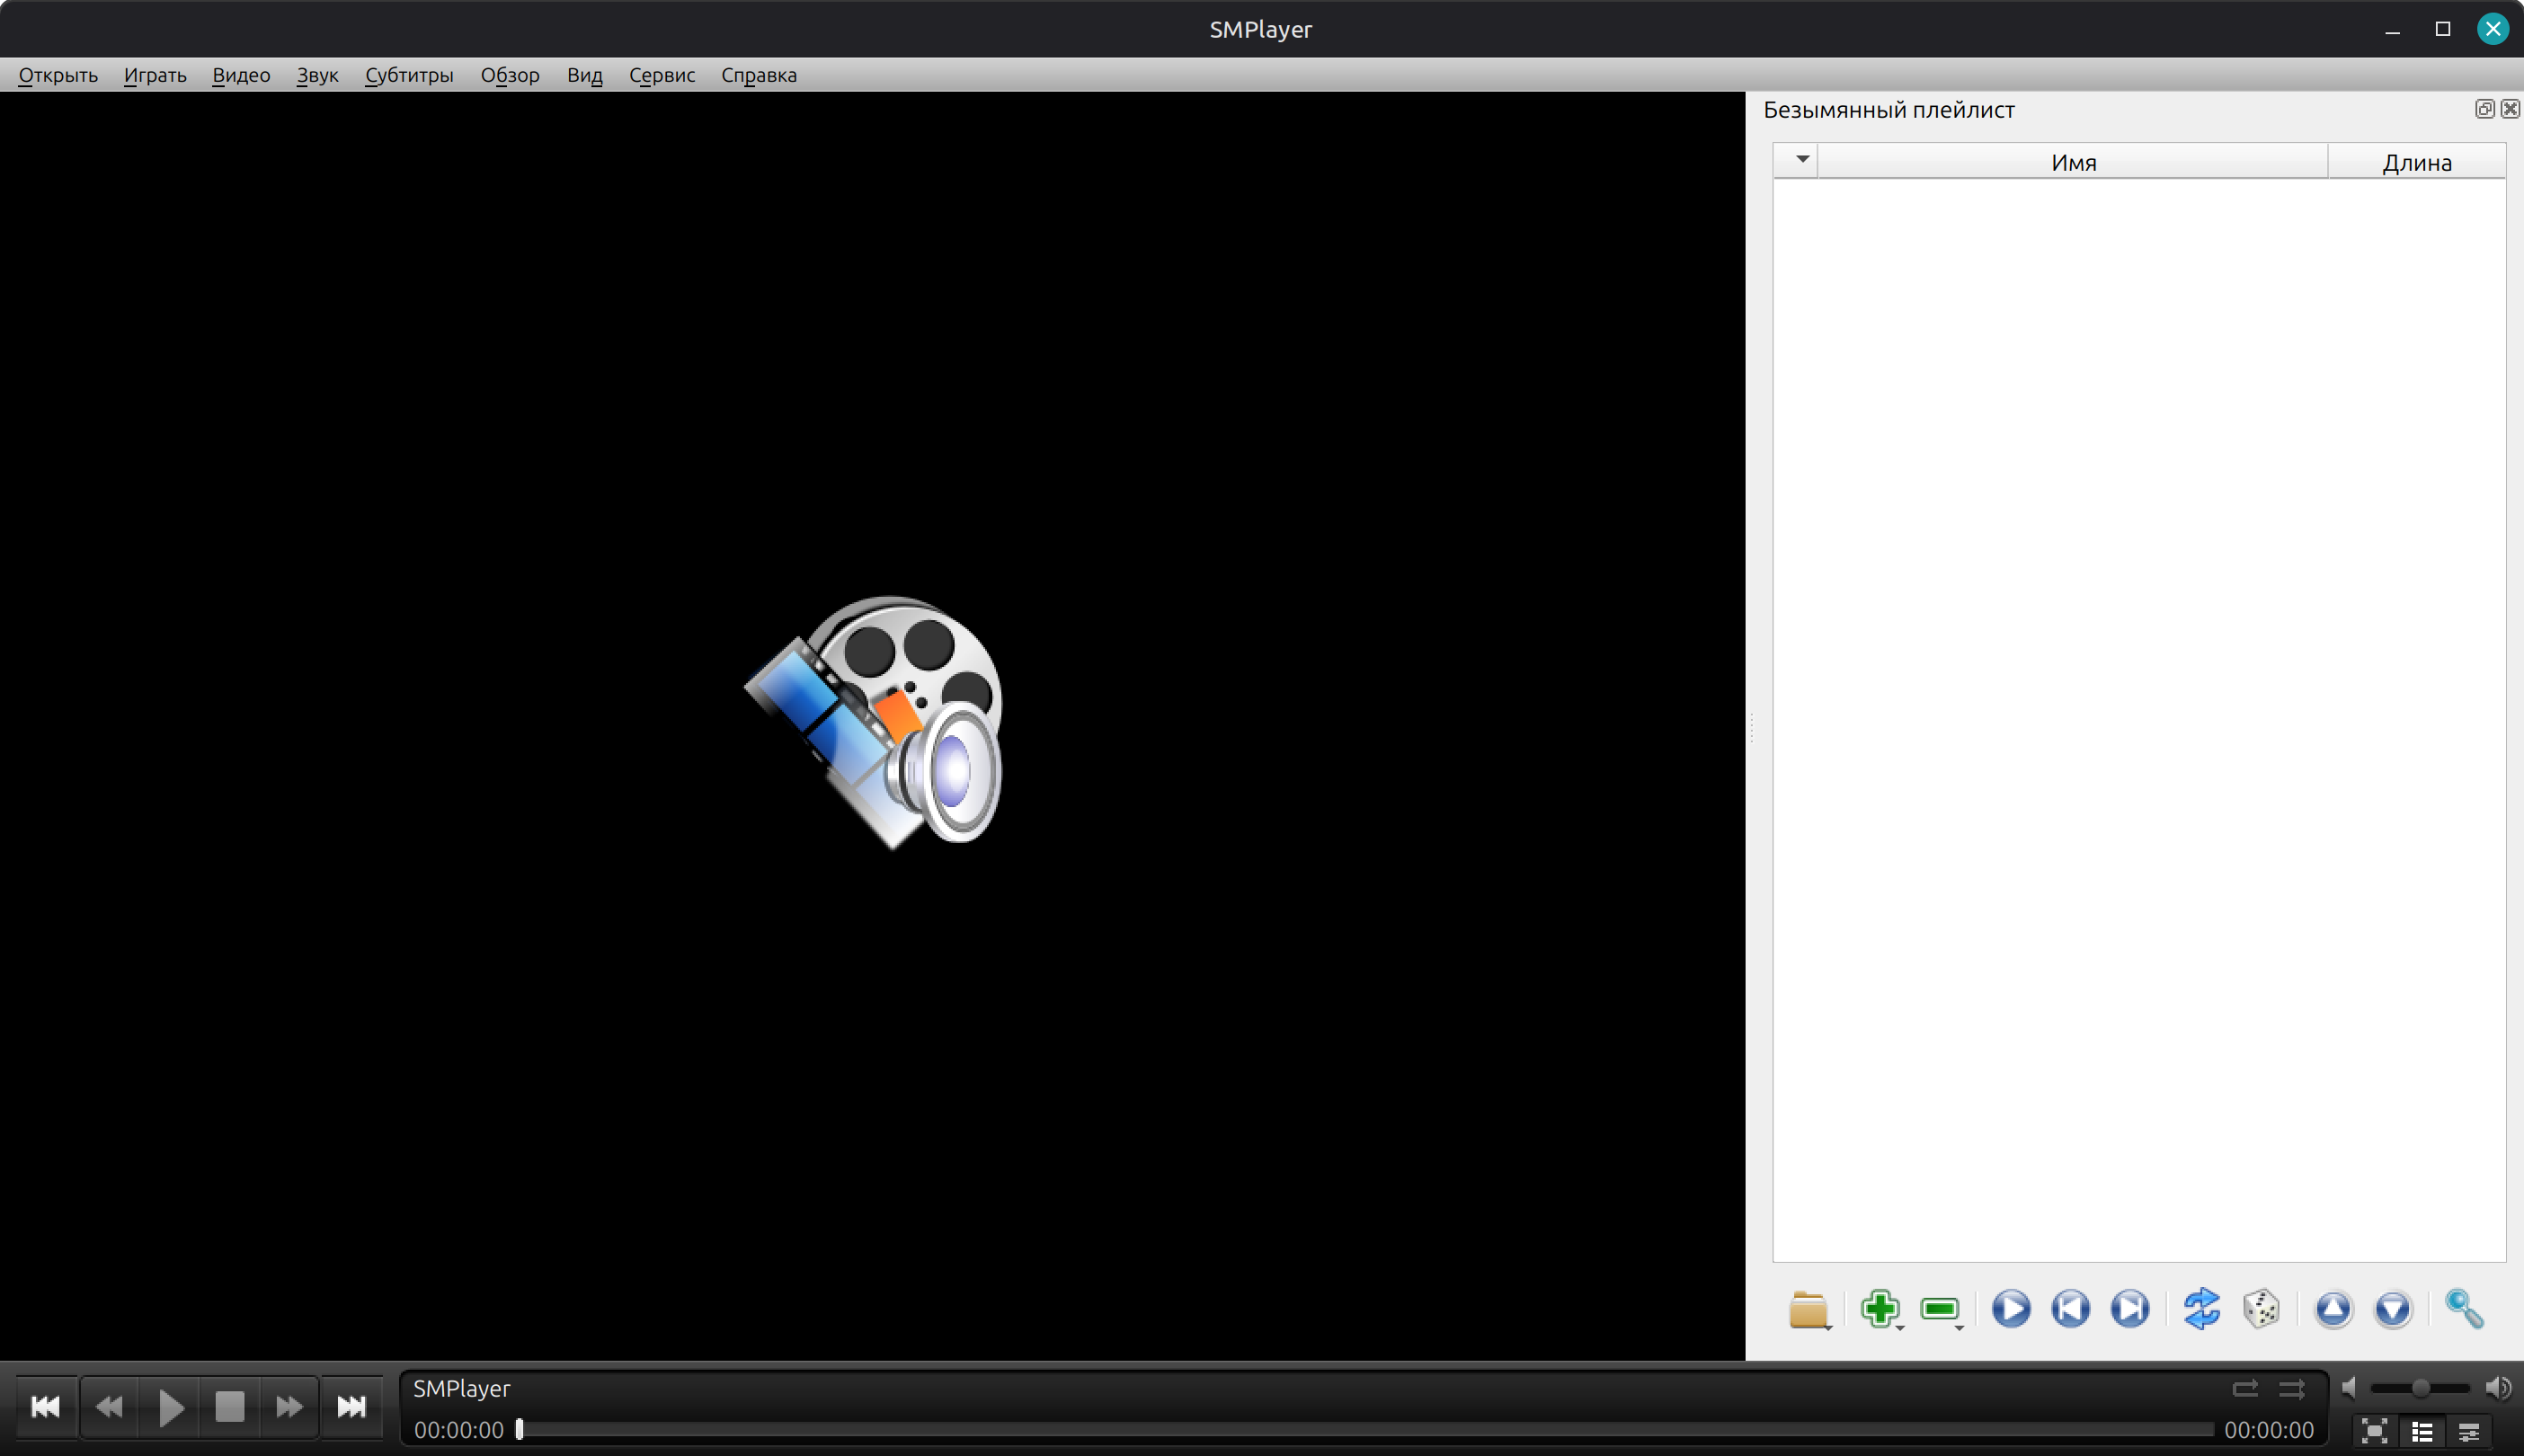Open the playlist folder load/save button
Screen dimensions: 2524x1456
tap(1809, 1309)
